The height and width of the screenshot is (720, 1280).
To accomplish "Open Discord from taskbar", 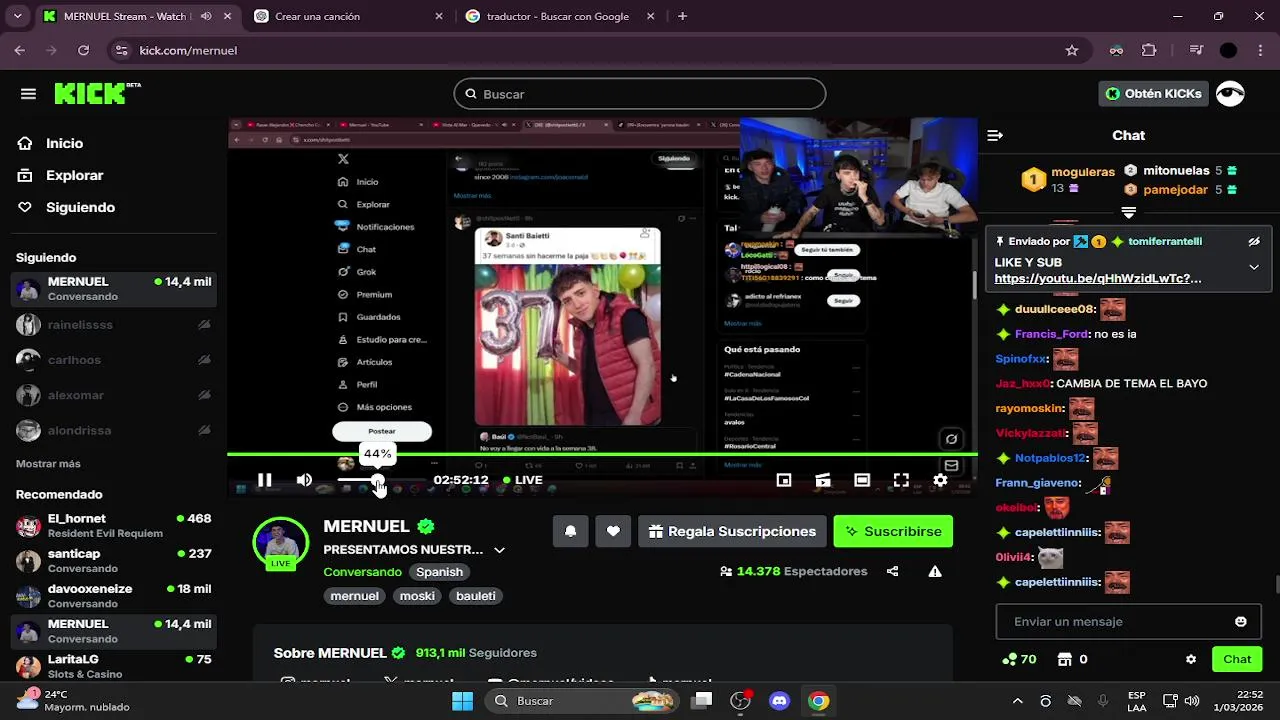I will pos(779,701).
